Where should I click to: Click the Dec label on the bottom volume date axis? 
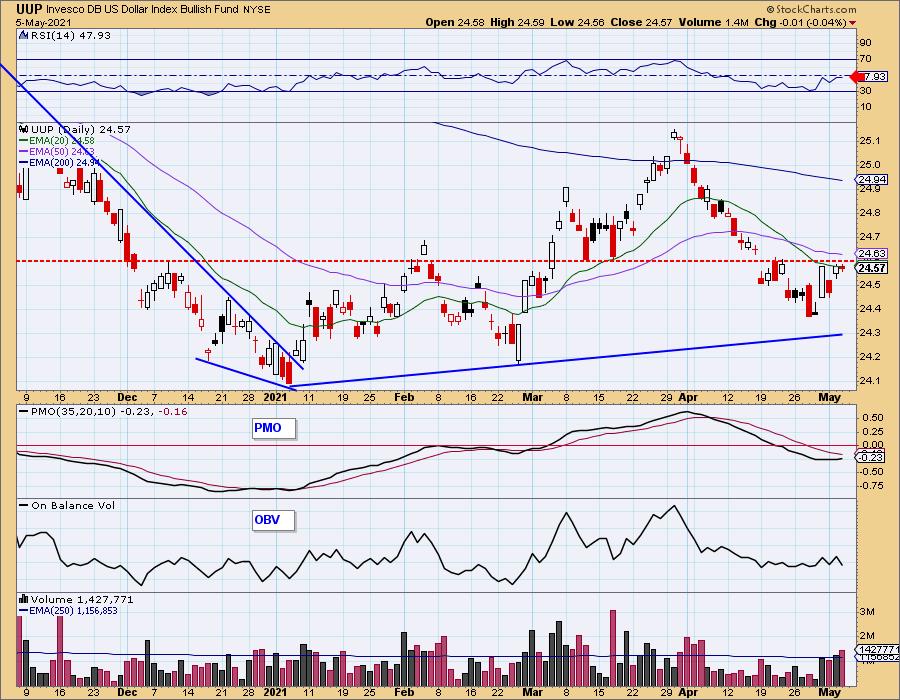(x=127, y=692)
